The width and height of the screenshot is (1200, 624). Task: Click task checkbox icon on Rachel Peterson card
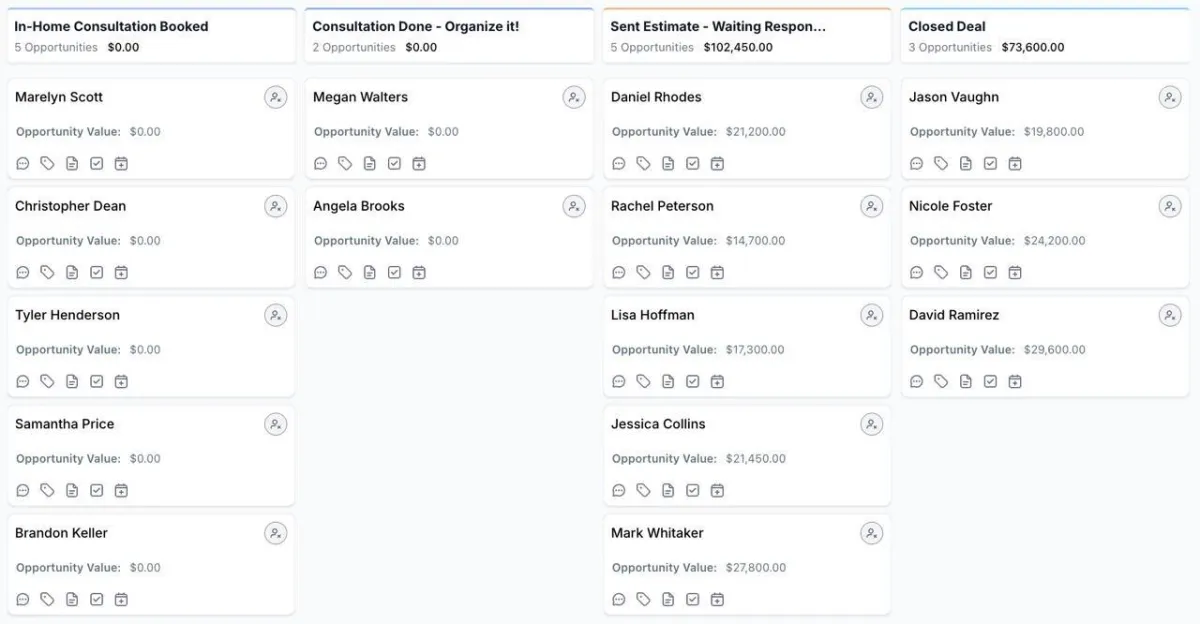[693, 272]
